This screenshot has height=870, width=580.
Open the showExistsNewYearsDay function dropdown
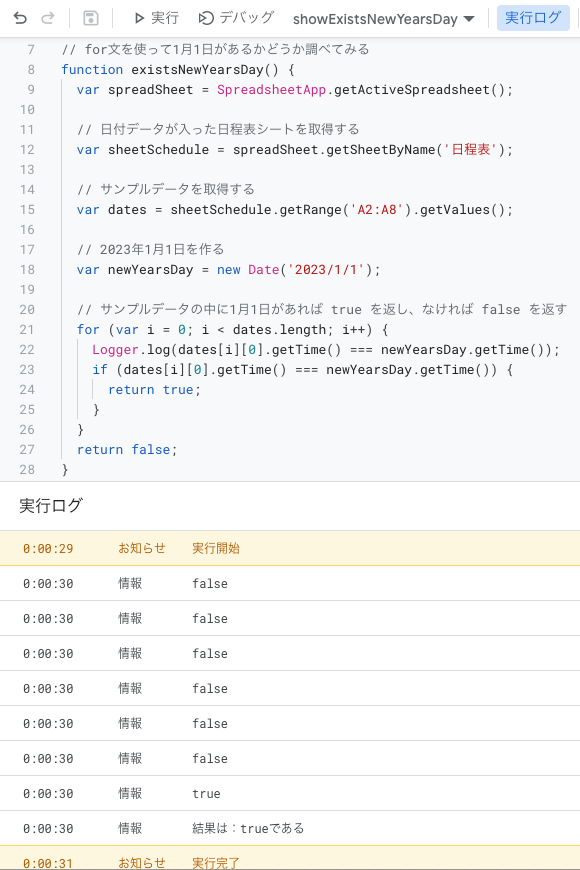[x=384, y=19]
